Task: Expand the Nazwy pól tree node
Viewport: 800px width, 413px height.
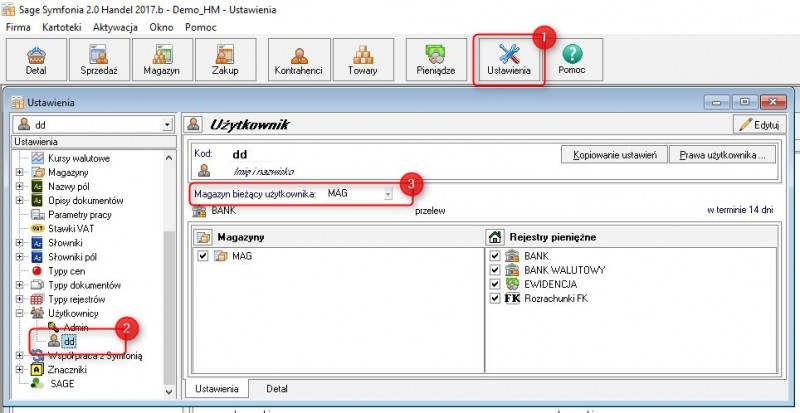Action: [x=19, y=186]
